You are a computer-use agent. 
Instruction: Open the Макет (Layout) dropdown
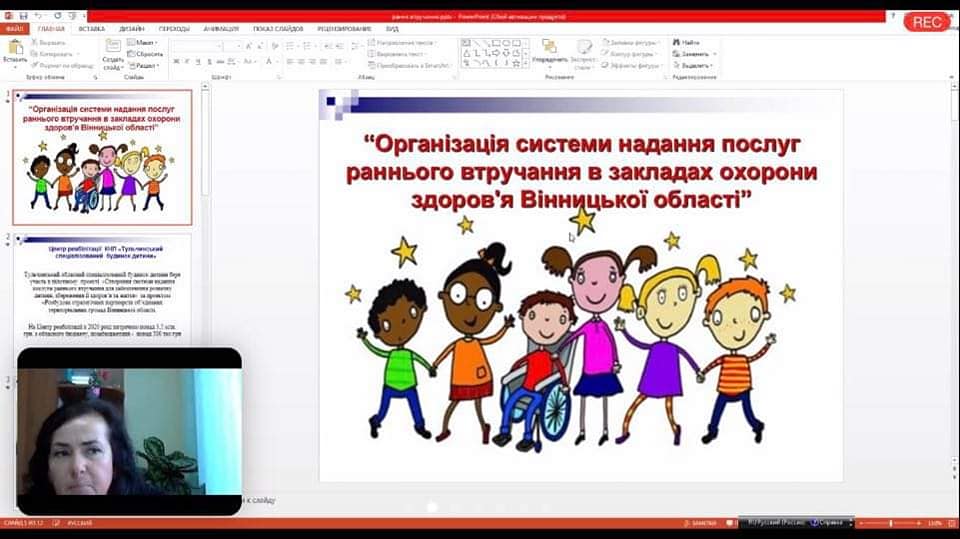[x=142, y=42]
